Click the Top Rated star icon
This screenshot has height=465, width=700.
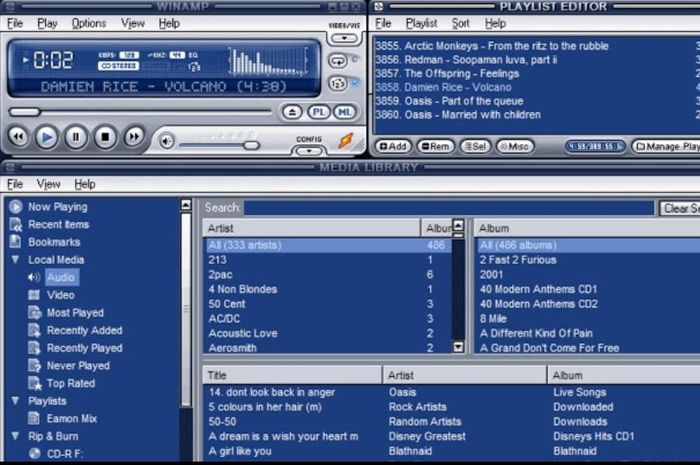34,383
